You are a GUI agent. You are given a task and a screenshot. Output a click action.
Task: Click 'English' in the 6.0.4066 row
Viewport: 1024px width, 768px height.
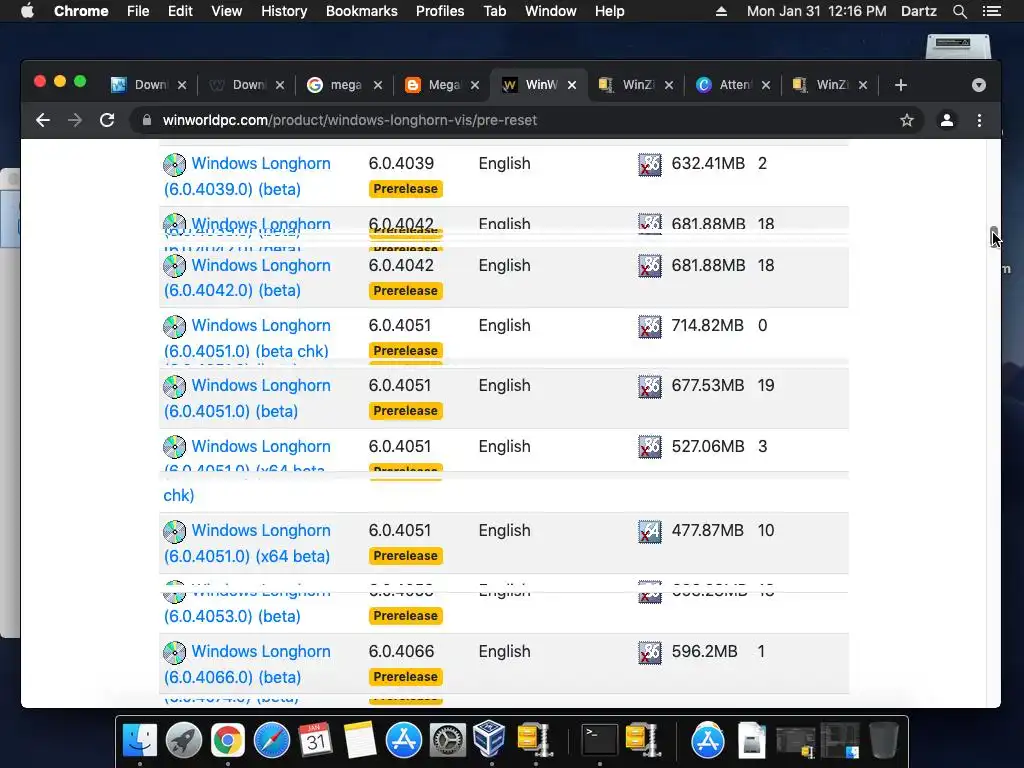(x=504, y=651)
